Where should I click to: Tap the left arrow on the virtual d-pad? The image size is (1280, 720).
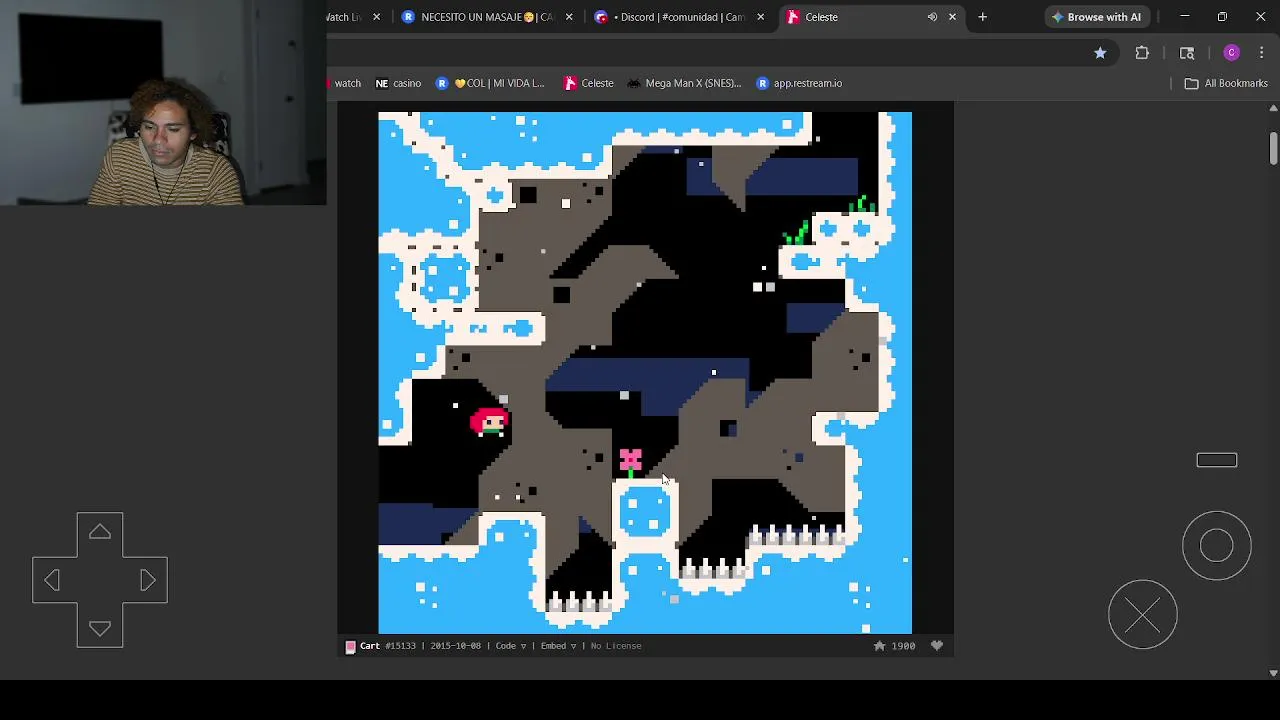pyautogui.click(x=52, y=580)
